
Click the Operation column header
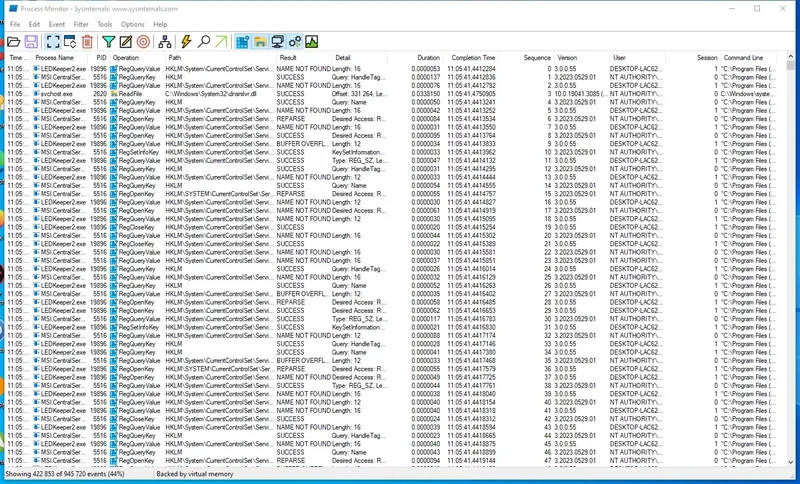coord(137,58)
